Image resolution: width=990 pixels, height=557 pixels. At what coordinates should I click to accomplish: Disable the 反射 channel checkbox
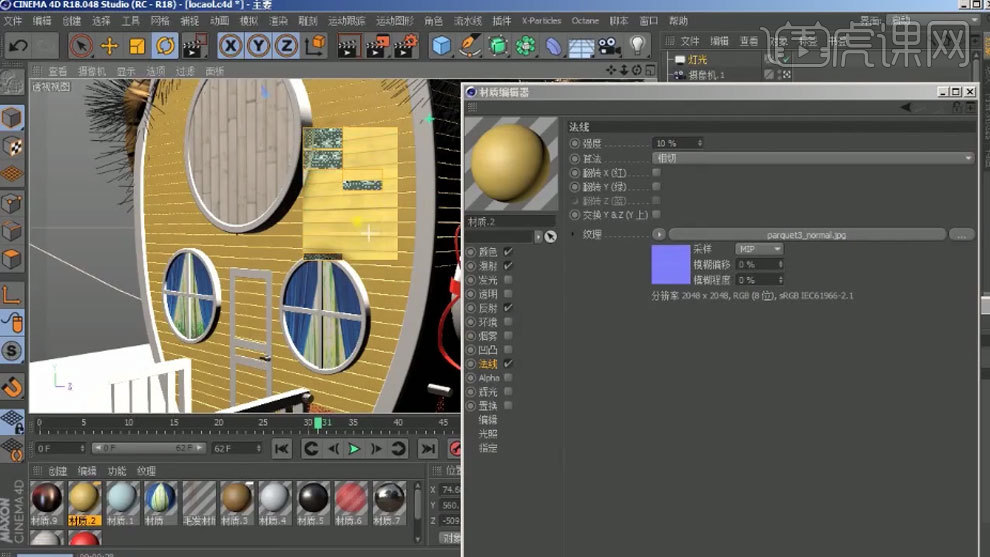coord(508,308)
